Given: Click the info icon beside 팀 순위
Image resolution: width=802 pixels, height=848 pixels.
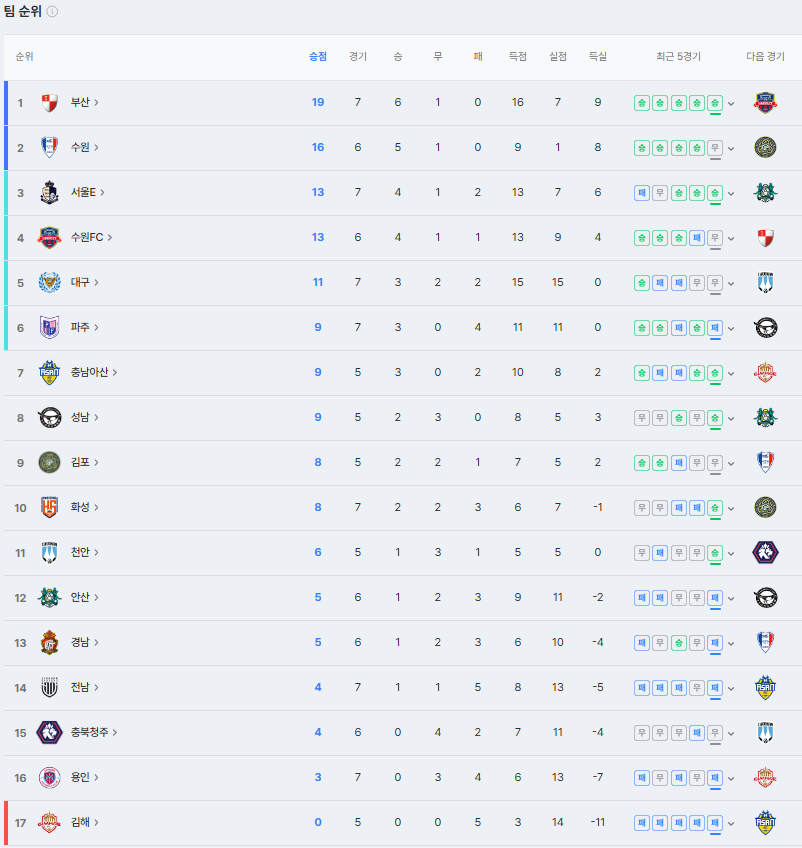Looking at the screenshot, I should pos(52,12).
